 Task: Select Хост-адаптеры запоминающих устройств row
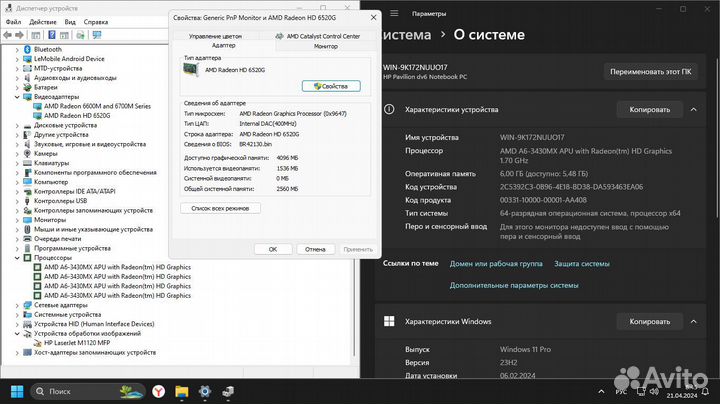click(x=95, y=353)
